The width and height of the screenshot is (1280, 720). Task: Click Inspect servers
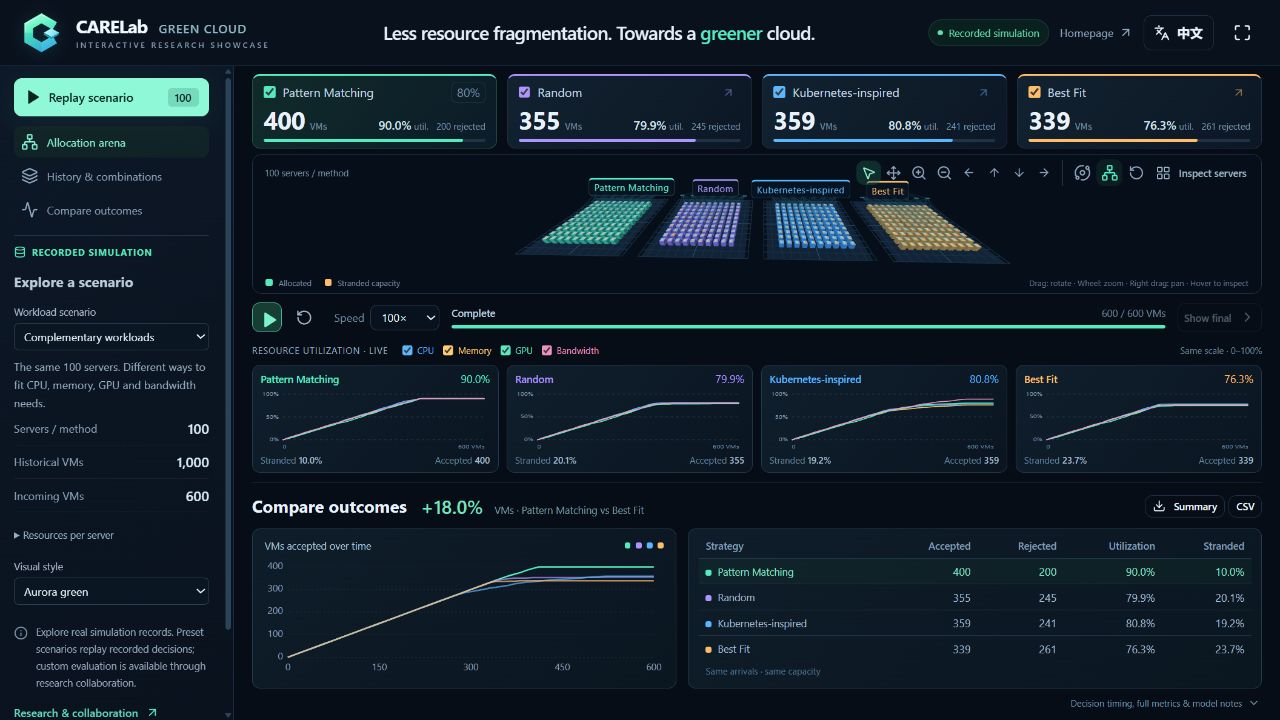1202,173
